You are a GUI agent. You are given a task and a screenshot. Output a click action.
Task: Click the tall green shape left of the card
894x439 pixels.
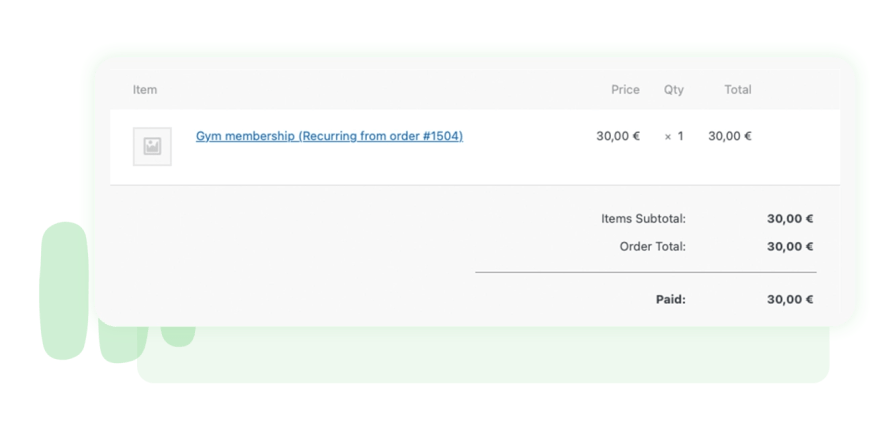[x=64, y=290]
